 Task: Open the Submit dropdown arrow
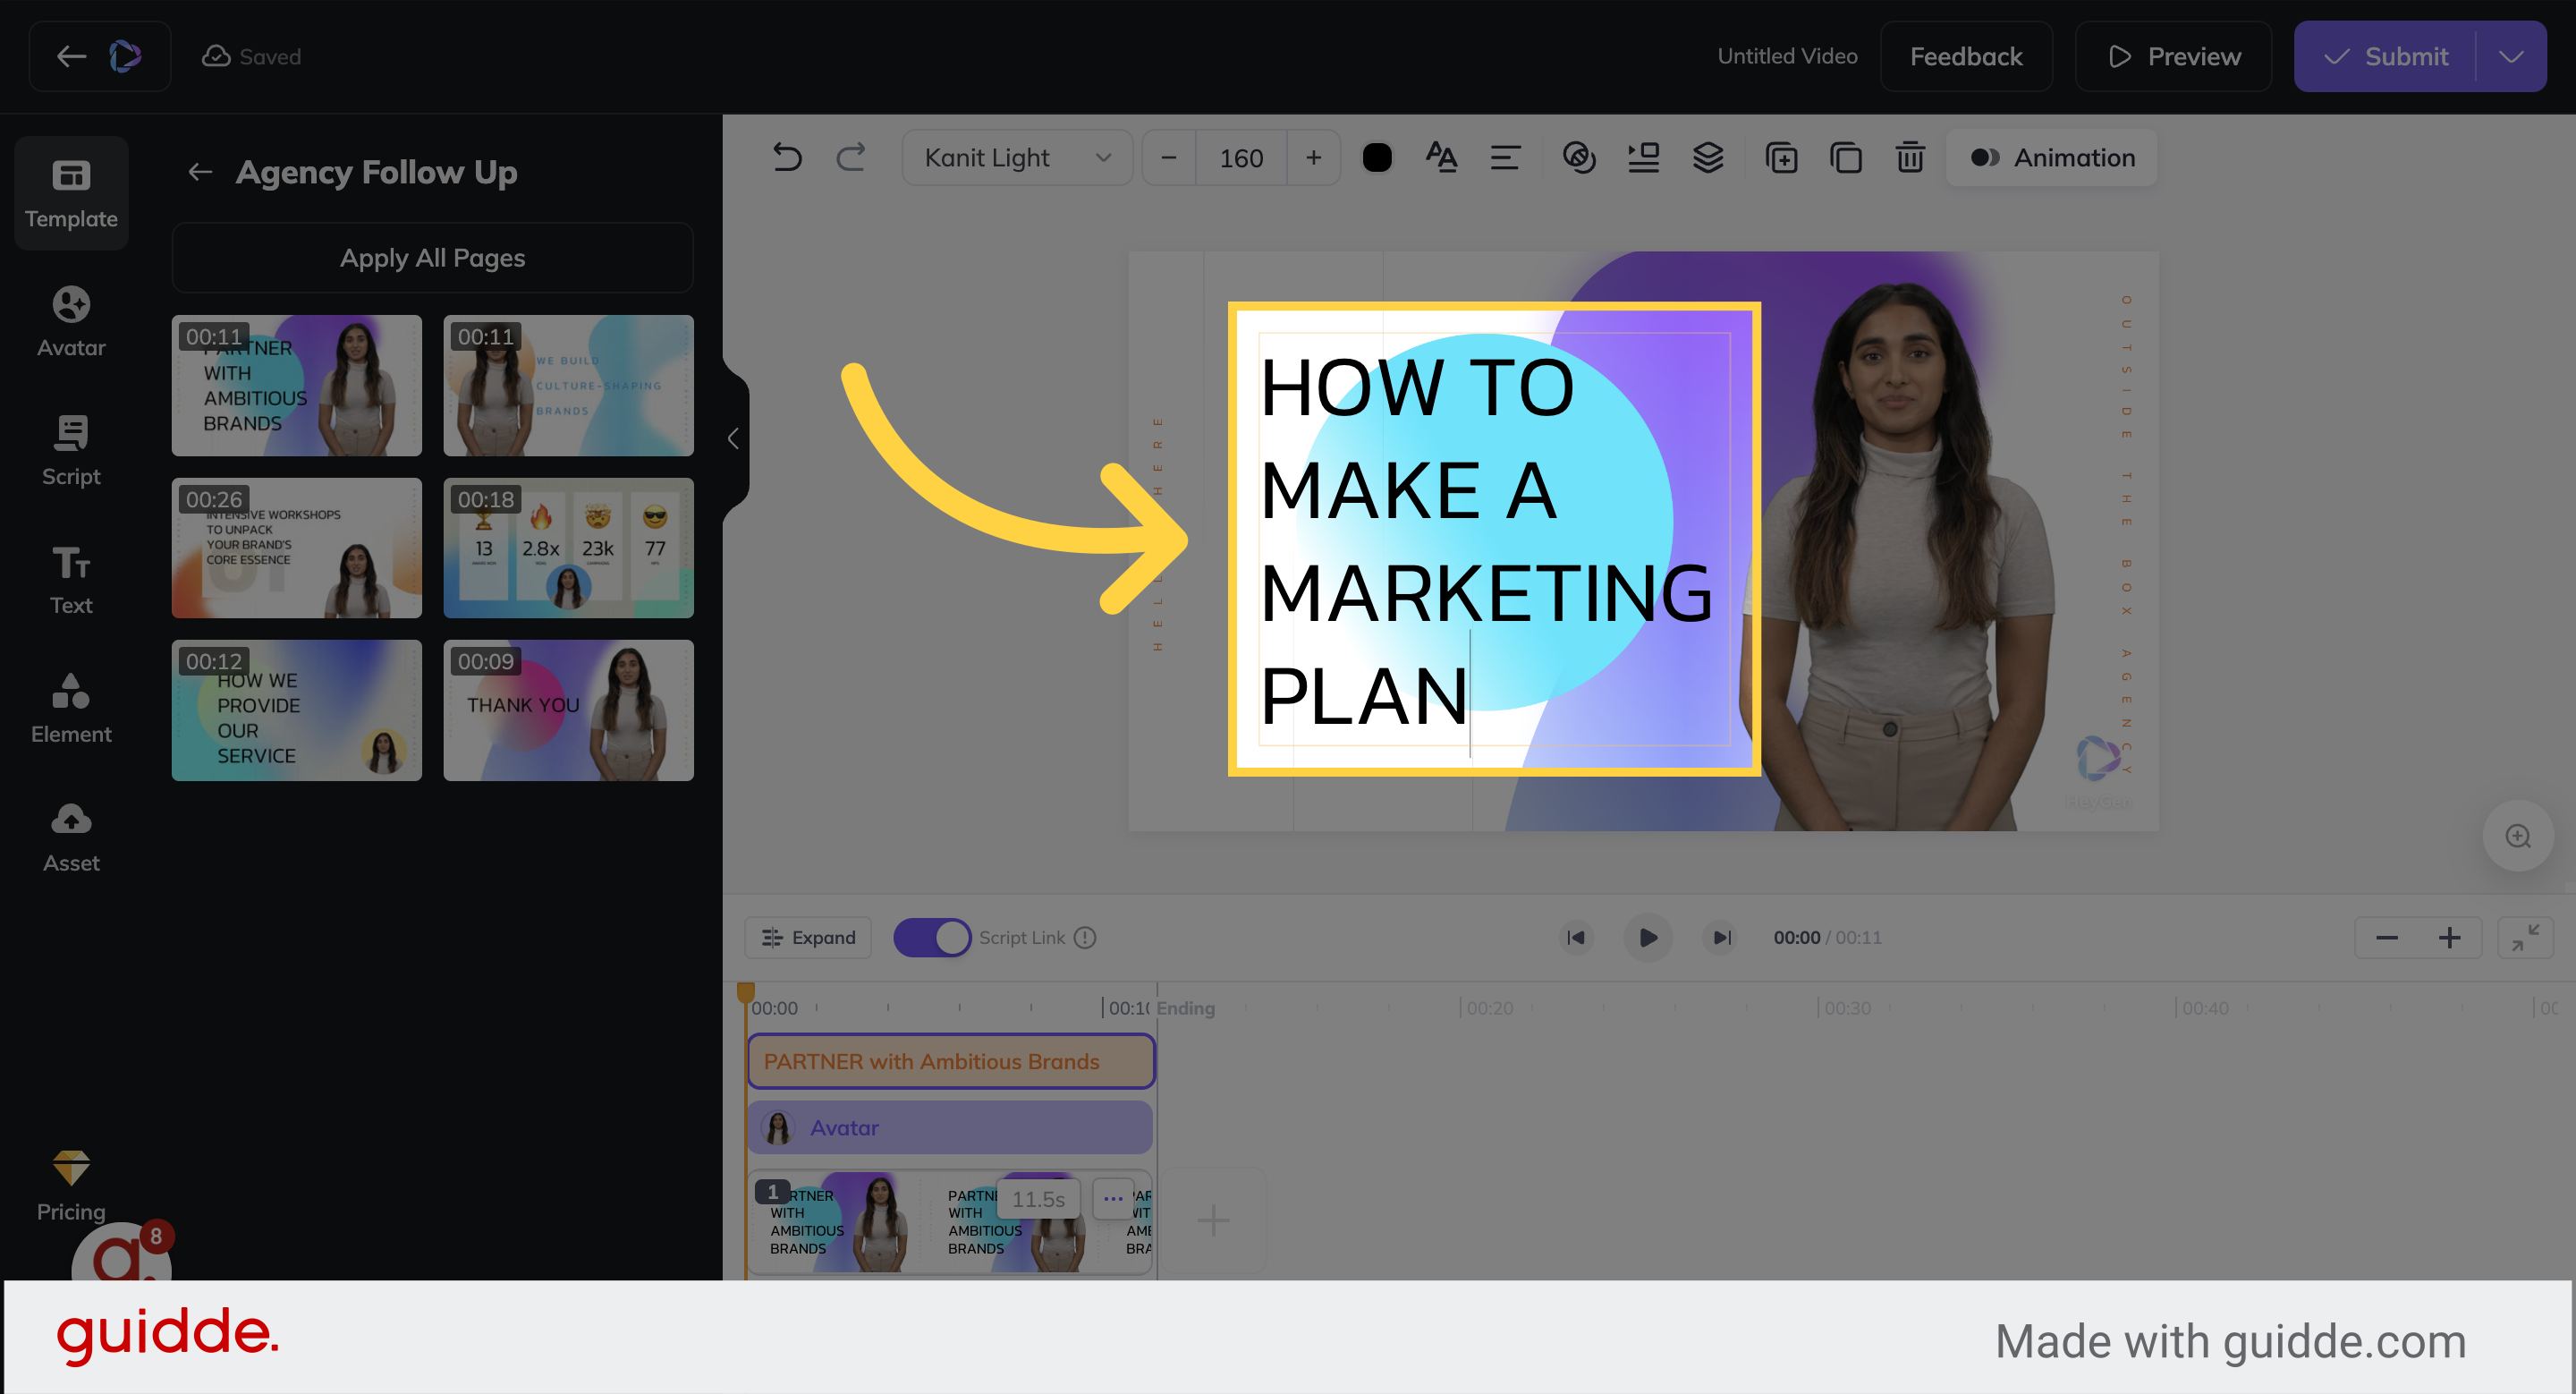2511,56
